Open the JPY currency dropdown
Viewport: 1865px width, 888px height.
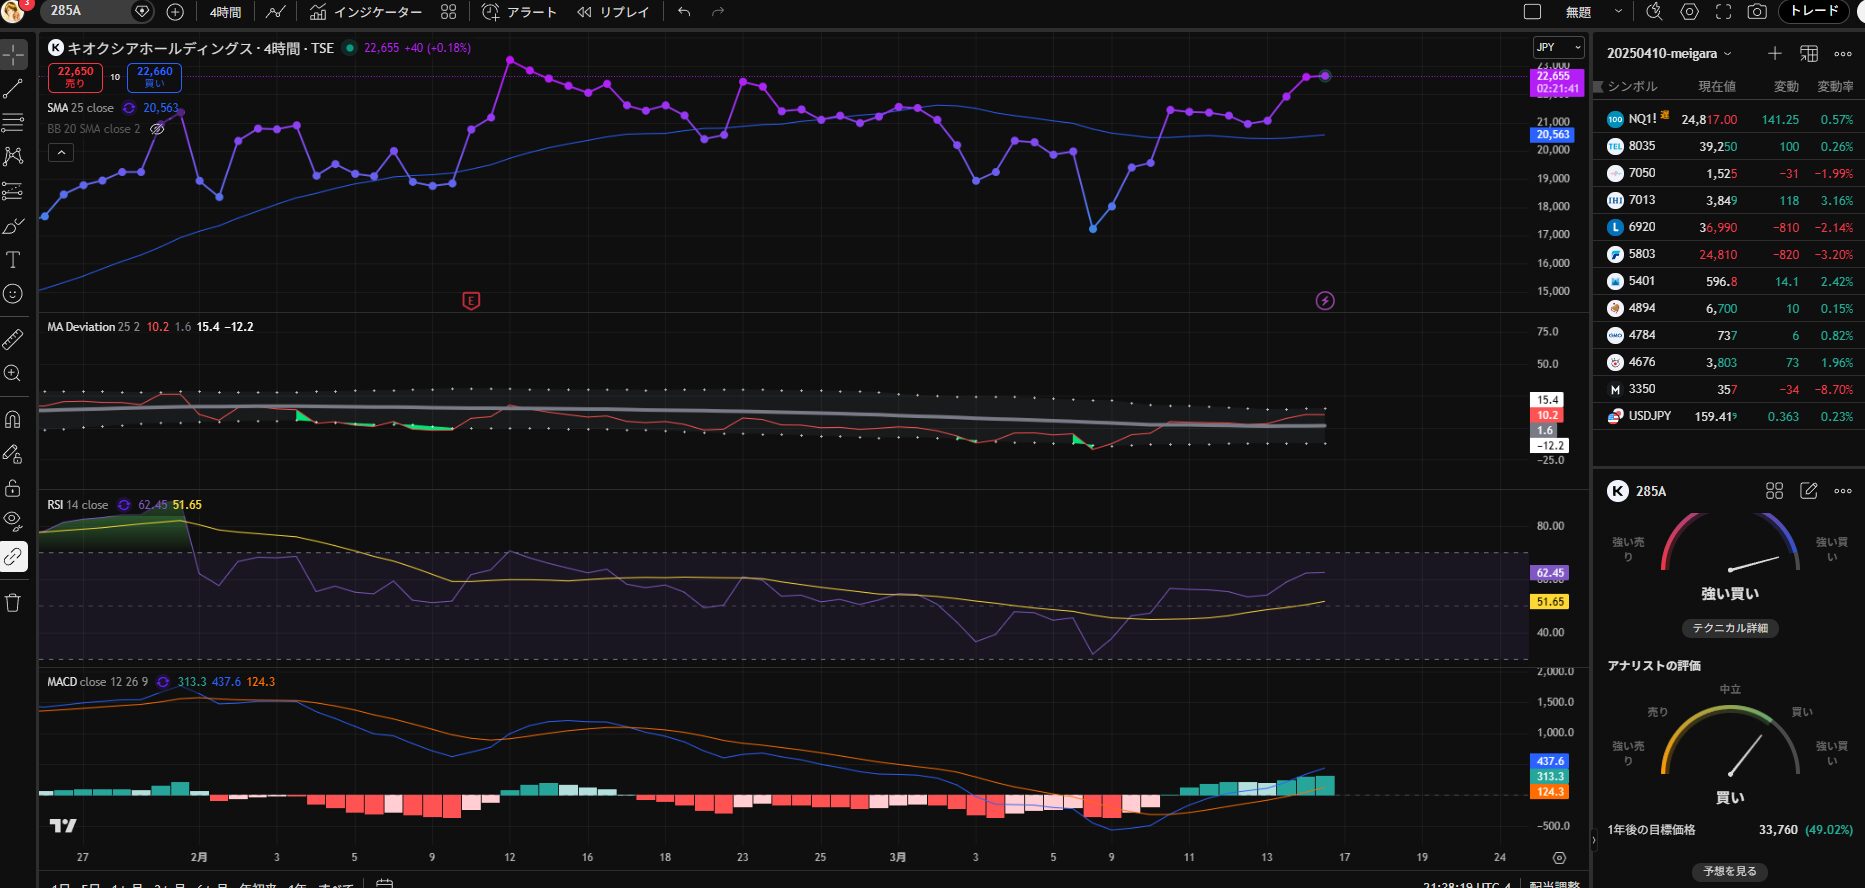1558,47
